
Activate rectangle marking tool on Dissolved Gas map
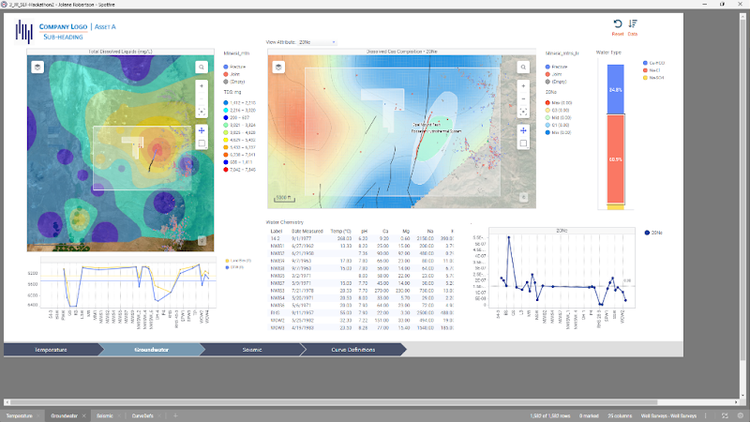tap(523, 143)
